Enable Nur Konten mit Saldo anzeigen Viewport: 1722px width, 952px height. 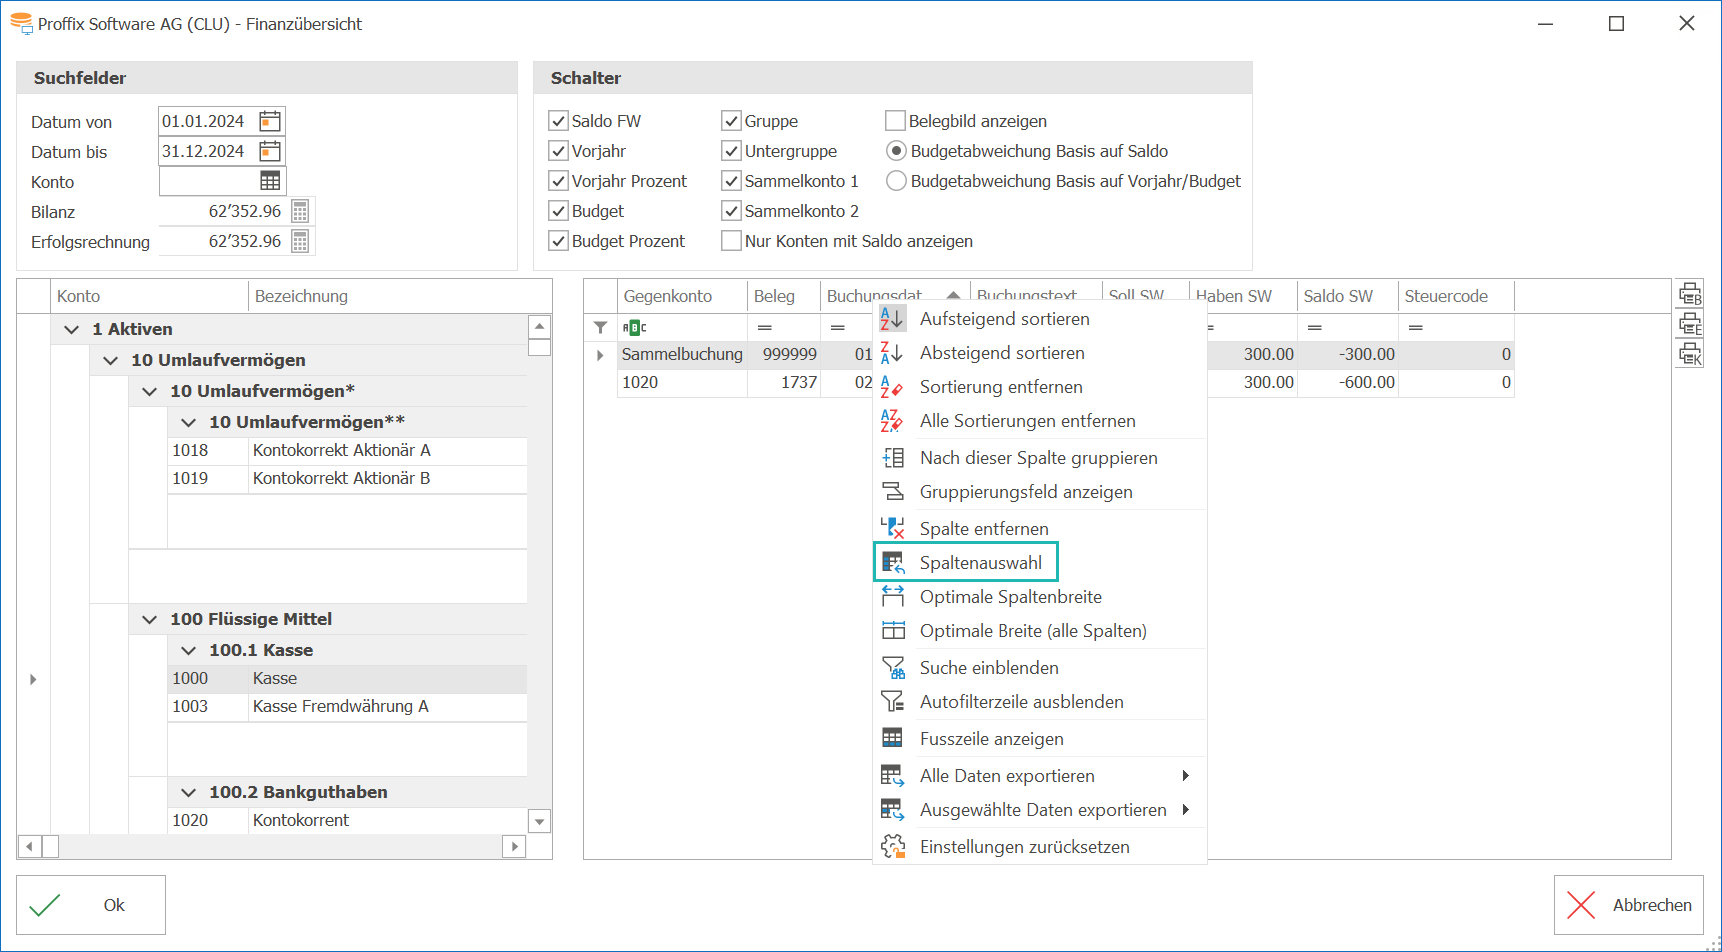[x=731, y=241]
